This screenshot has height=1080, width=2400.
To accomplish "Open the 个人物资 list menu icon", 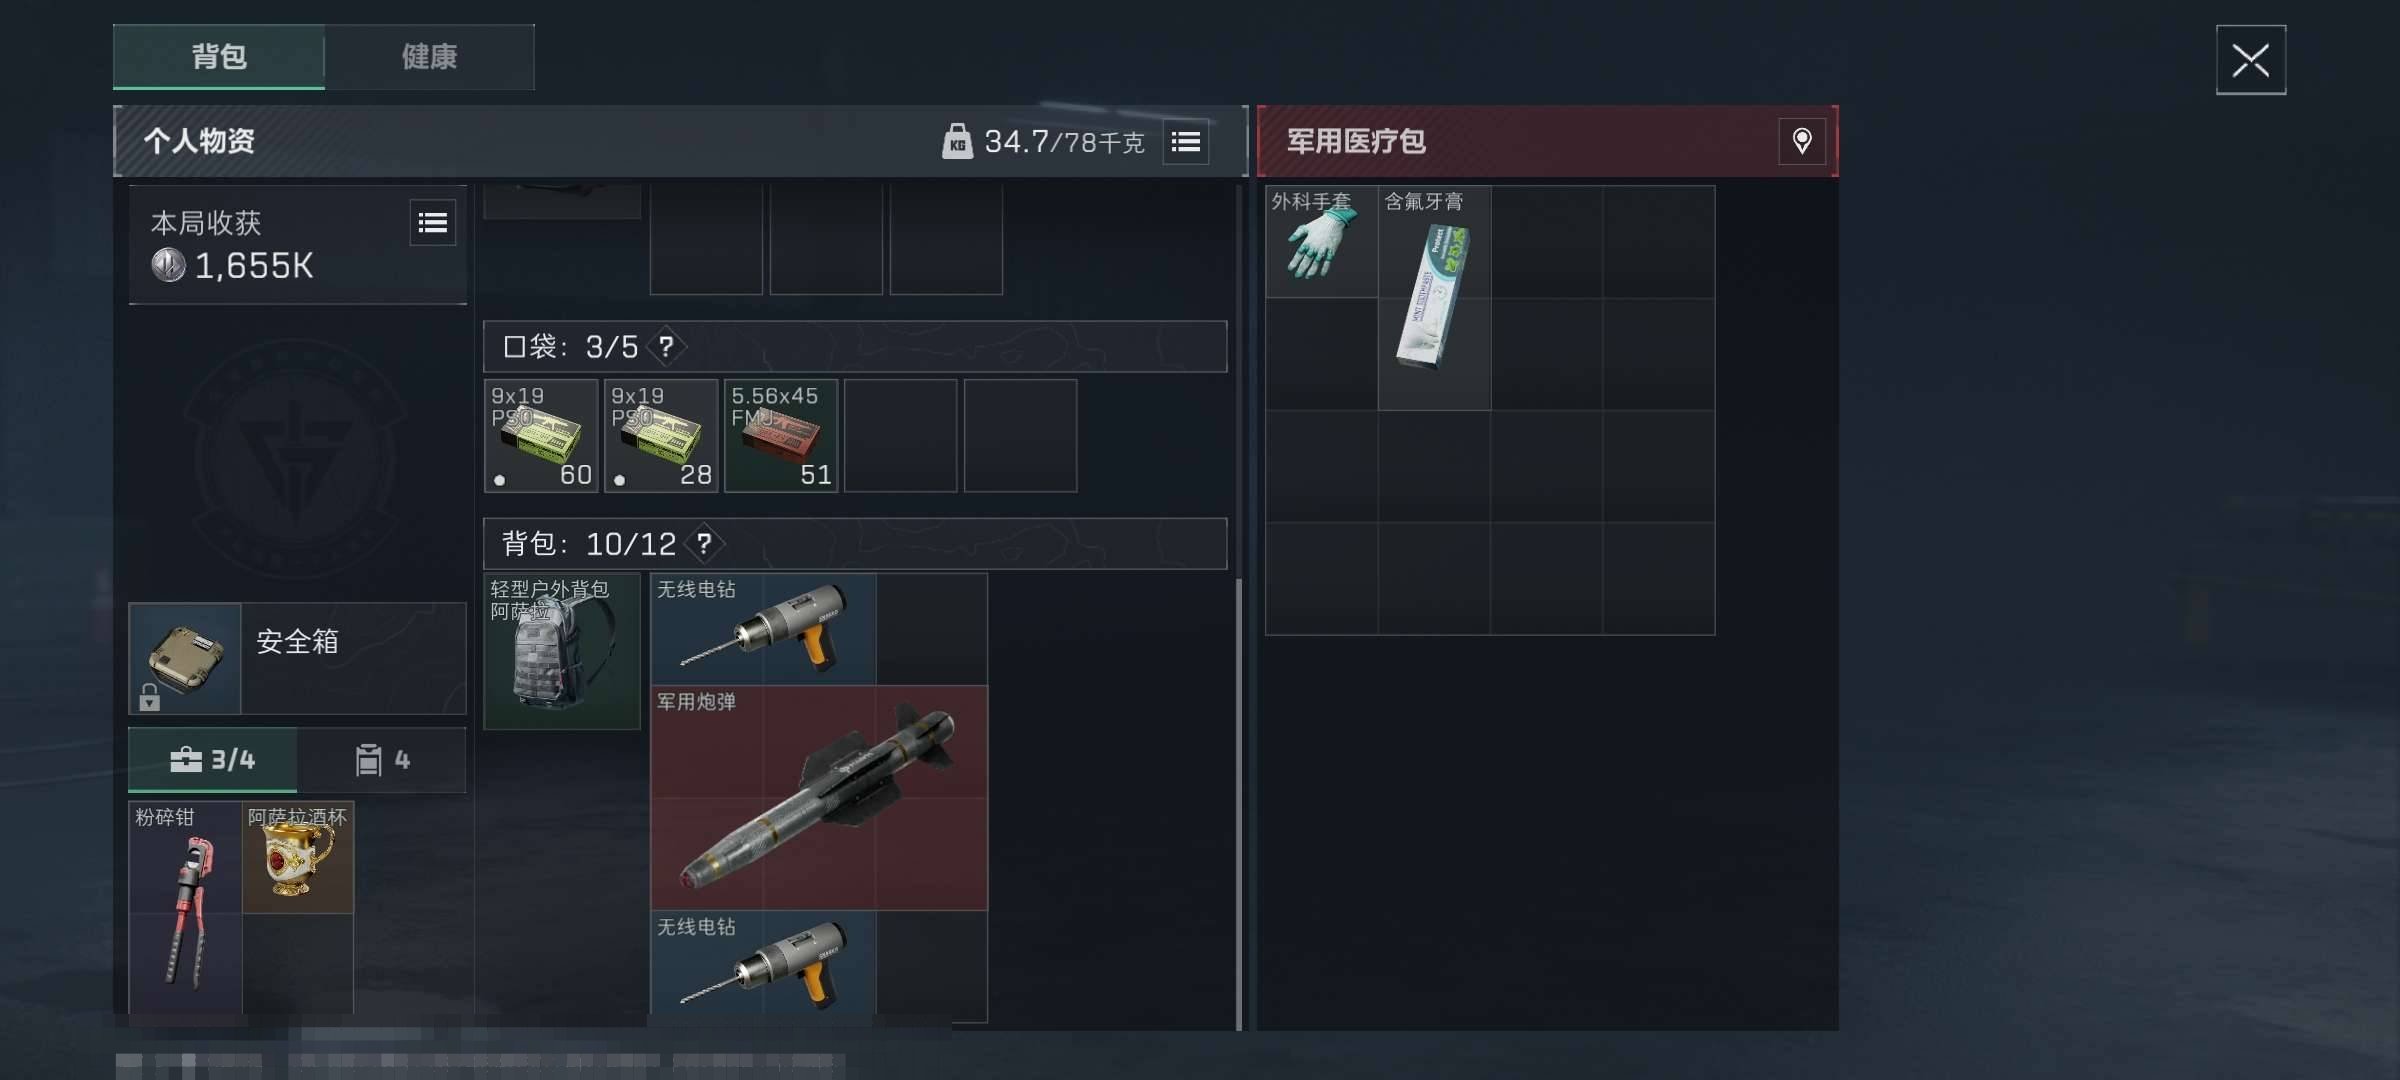I will coord(1186,142).
